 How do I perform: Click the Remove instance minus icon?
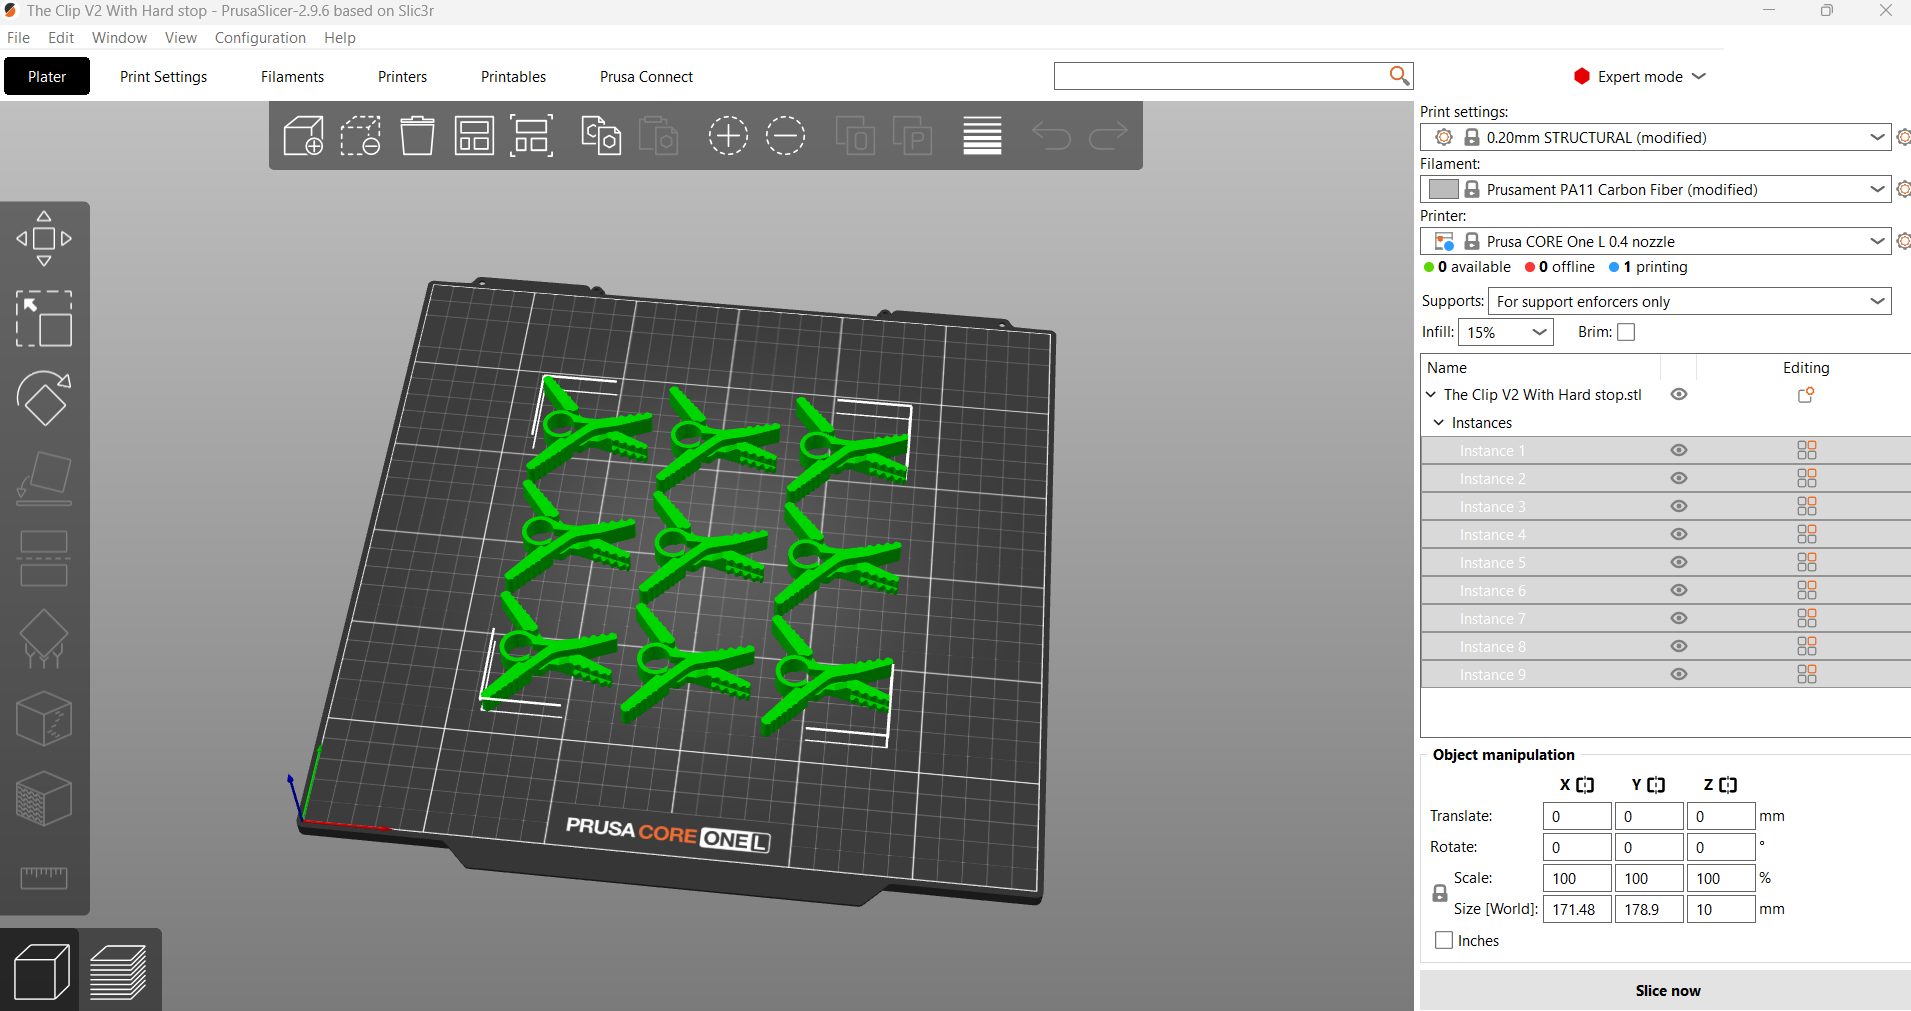[785, 135]
